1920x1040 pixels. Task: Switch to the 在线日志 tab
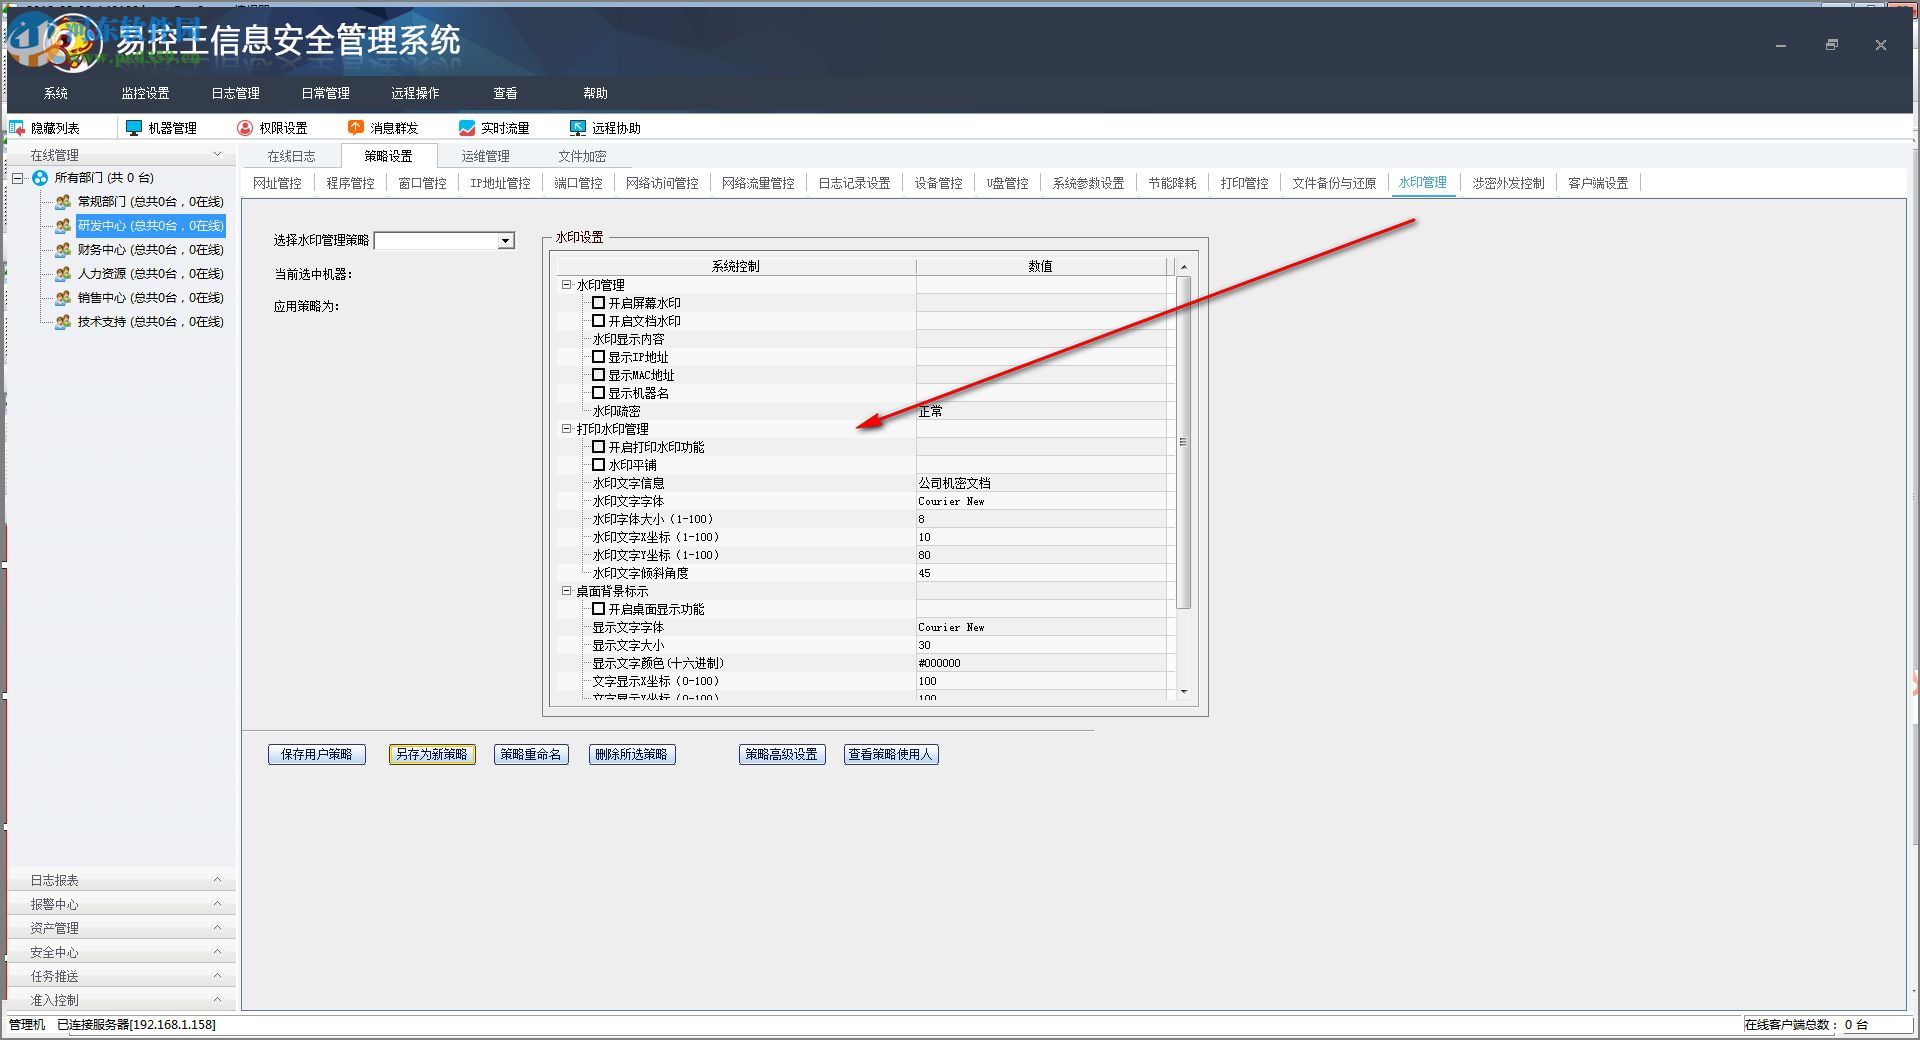291,156
